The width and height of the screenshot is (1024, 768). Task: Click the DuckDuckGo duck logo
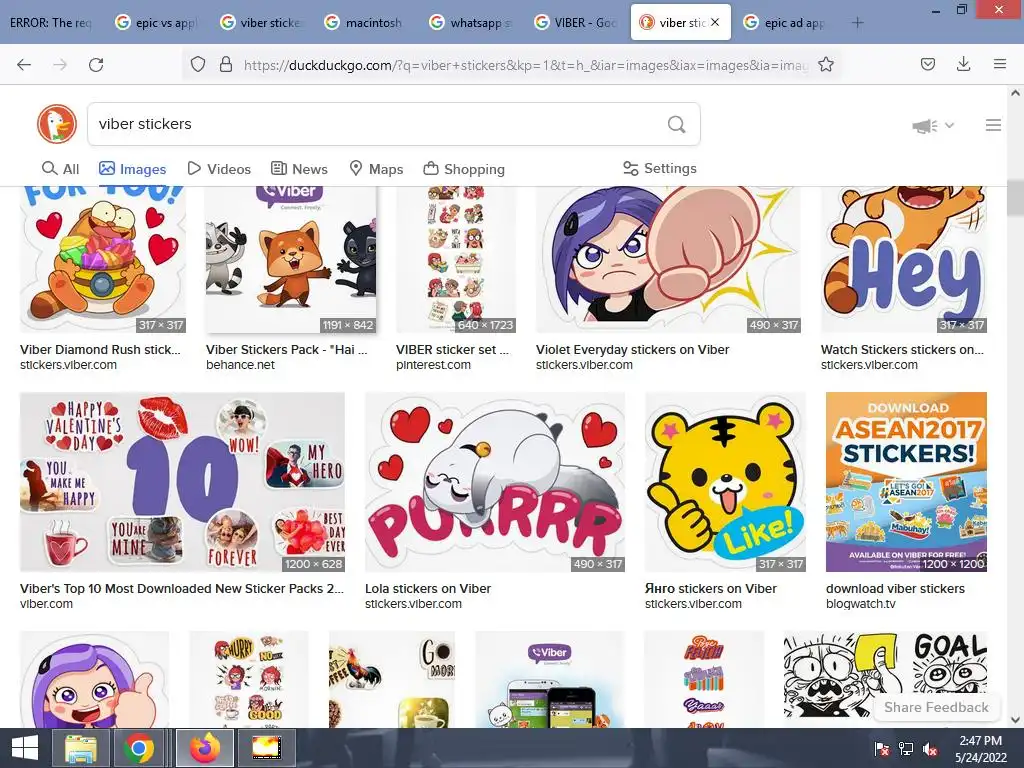pyautogui.click(x=57, y=124)
